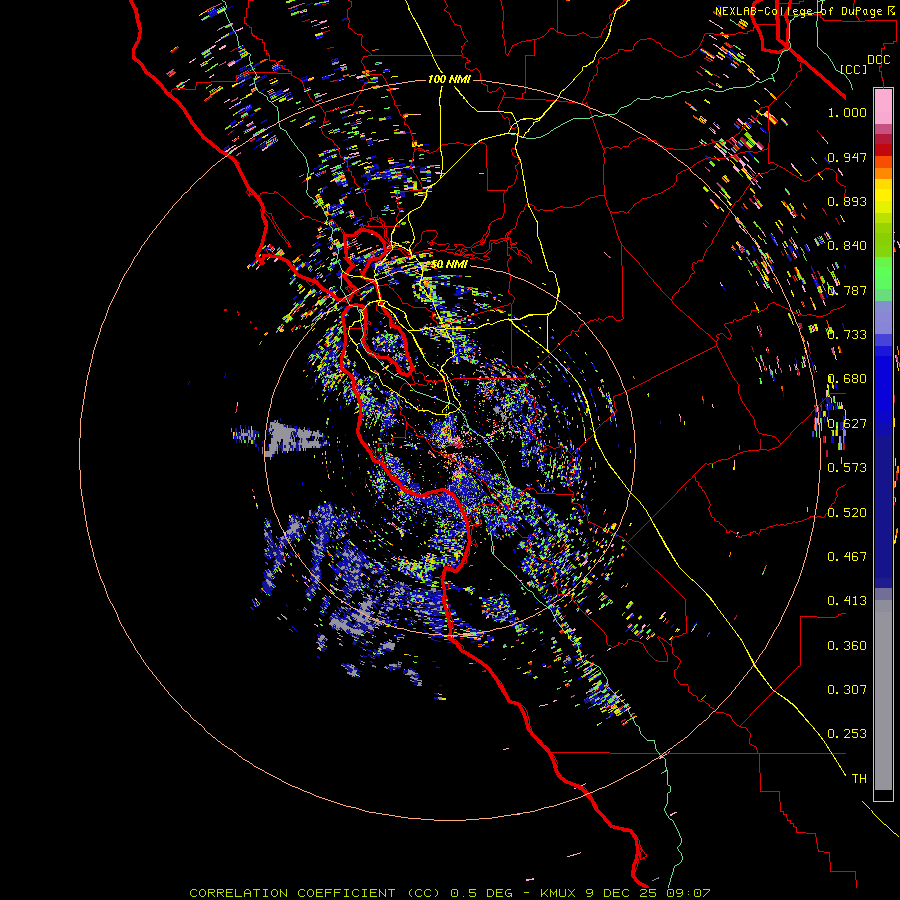This screenshot has width=900, height=900.
Task: Select the 0.253 legend value
Action: click(847, 734)
